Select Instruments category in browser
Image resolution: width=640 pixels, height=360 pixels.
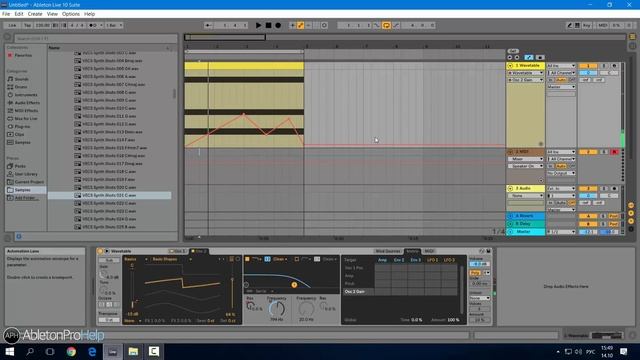pyautogui.click(x=26, y=95)
